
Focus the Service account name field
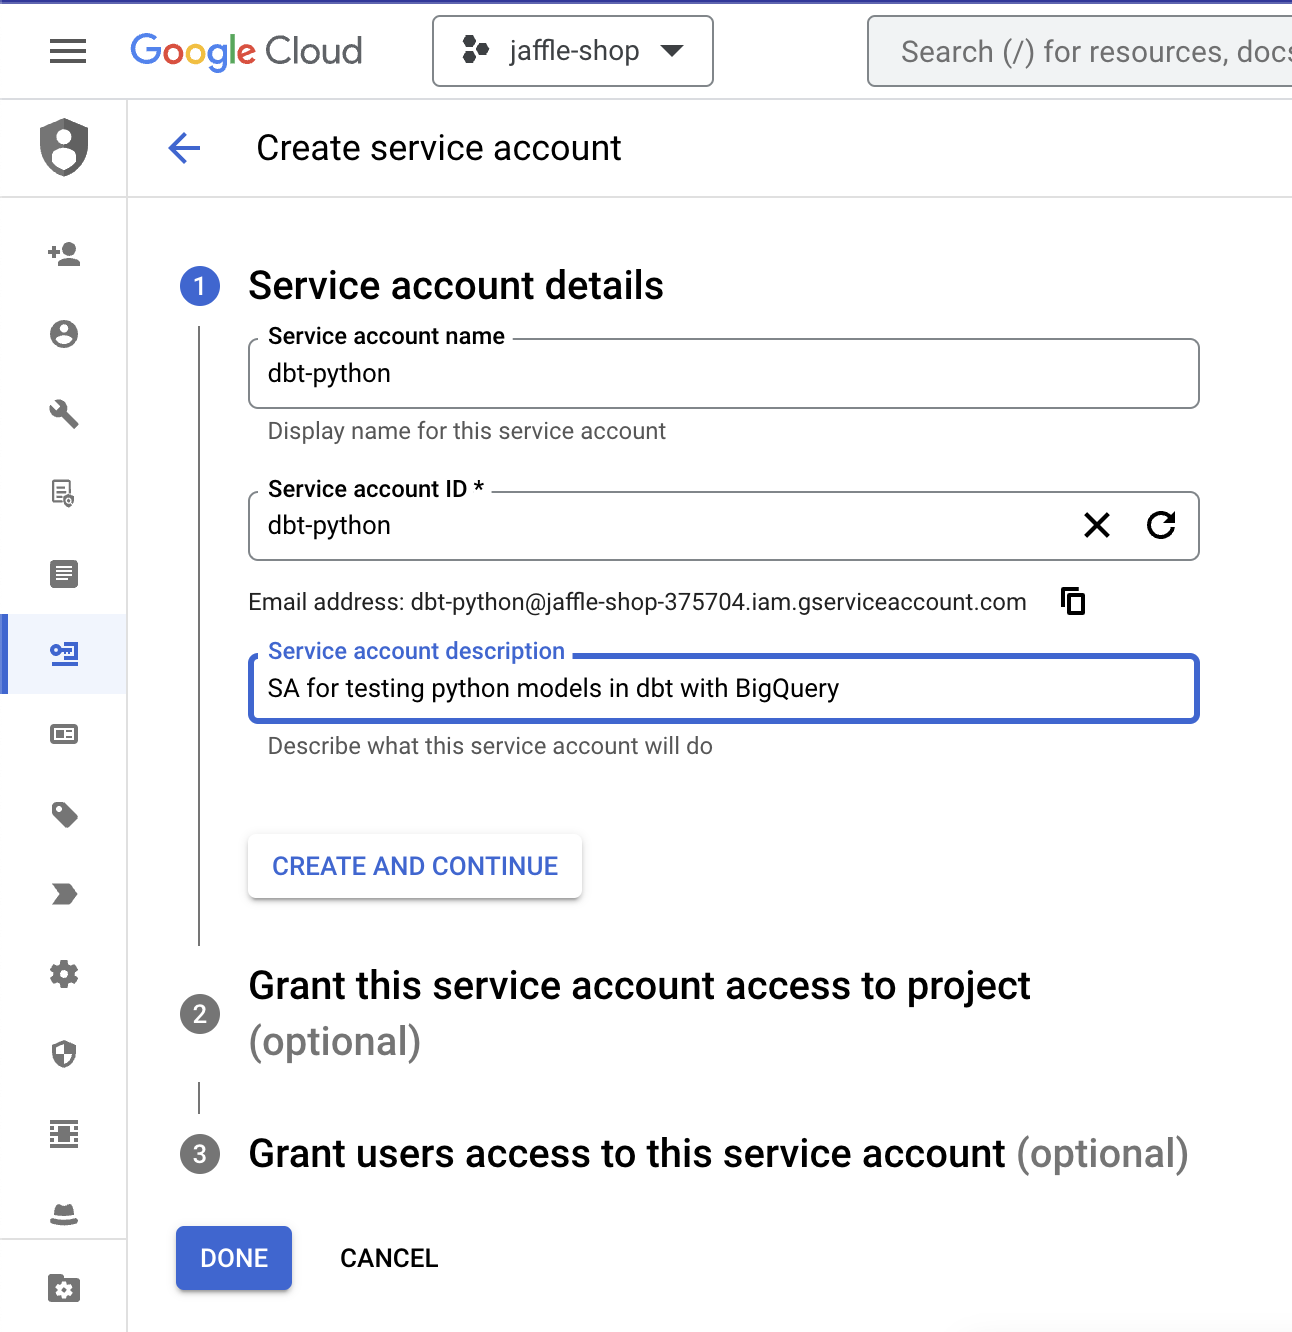click(722, 374)
